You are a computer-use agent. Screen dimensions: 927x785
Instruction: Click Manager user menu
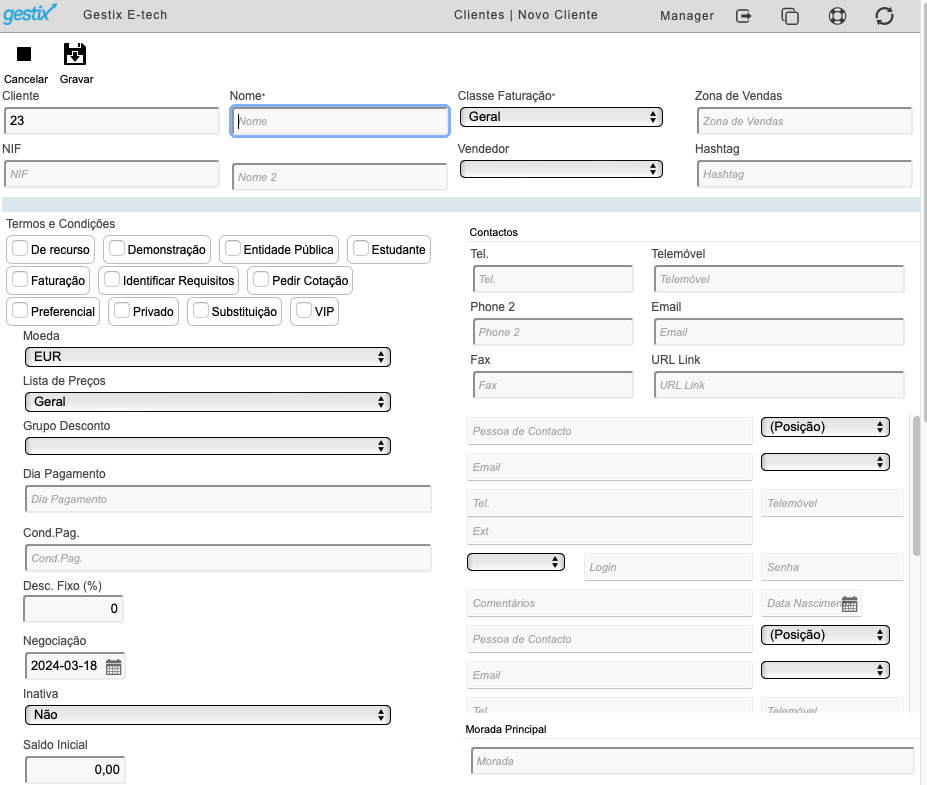coord(687,16)
